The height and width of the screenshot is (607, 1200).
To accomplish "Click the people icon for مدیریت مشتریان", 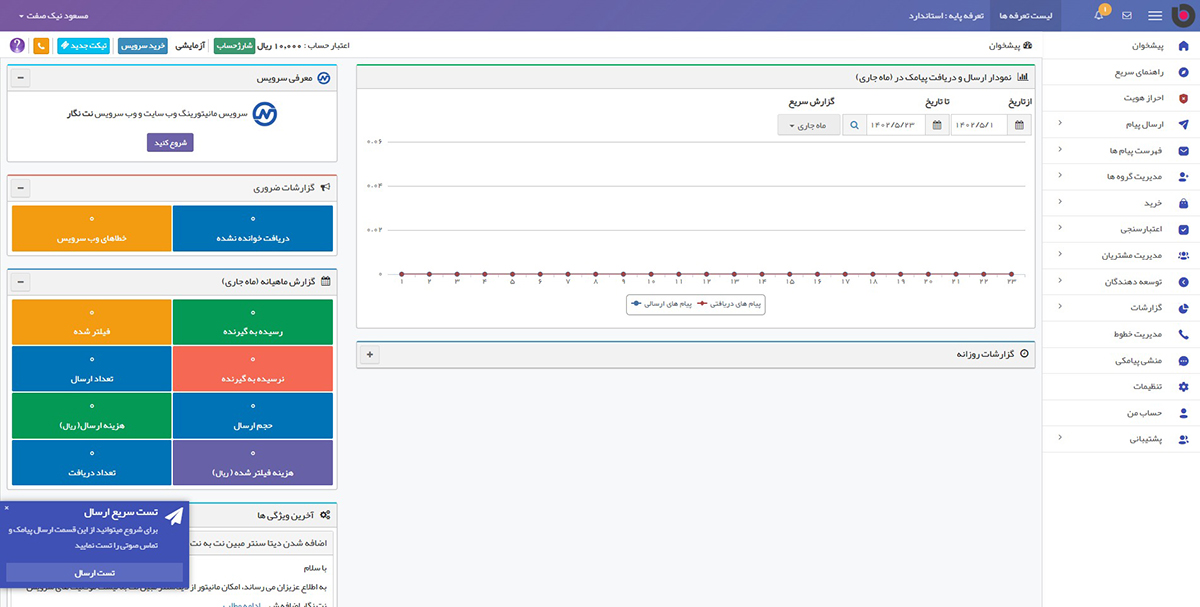I will coord(1184,255).
